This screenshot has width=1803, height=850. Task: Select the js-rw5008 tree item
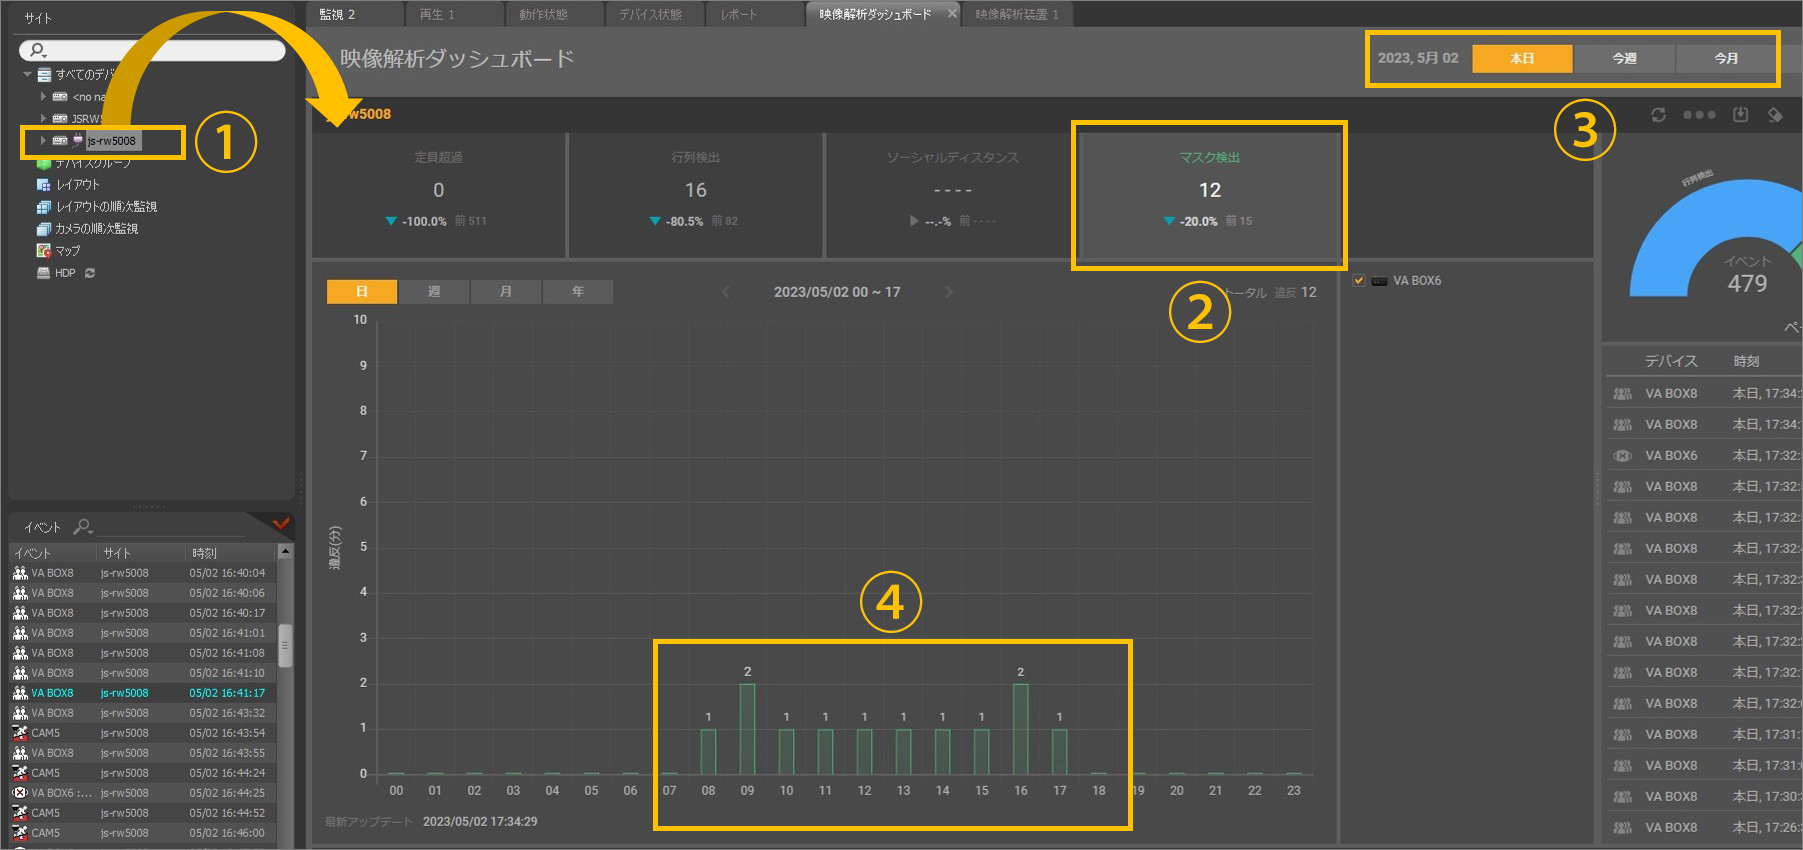pyautogui.click(x=111, y=141)
